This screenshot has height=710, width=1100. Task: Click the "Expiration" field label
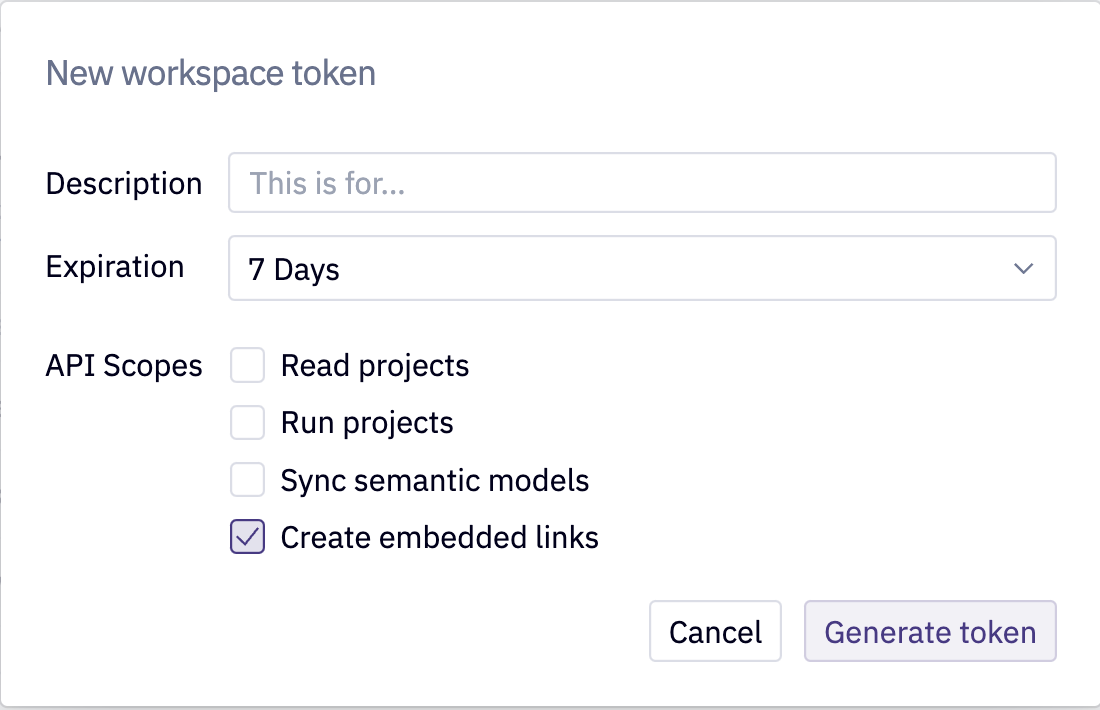115,267
